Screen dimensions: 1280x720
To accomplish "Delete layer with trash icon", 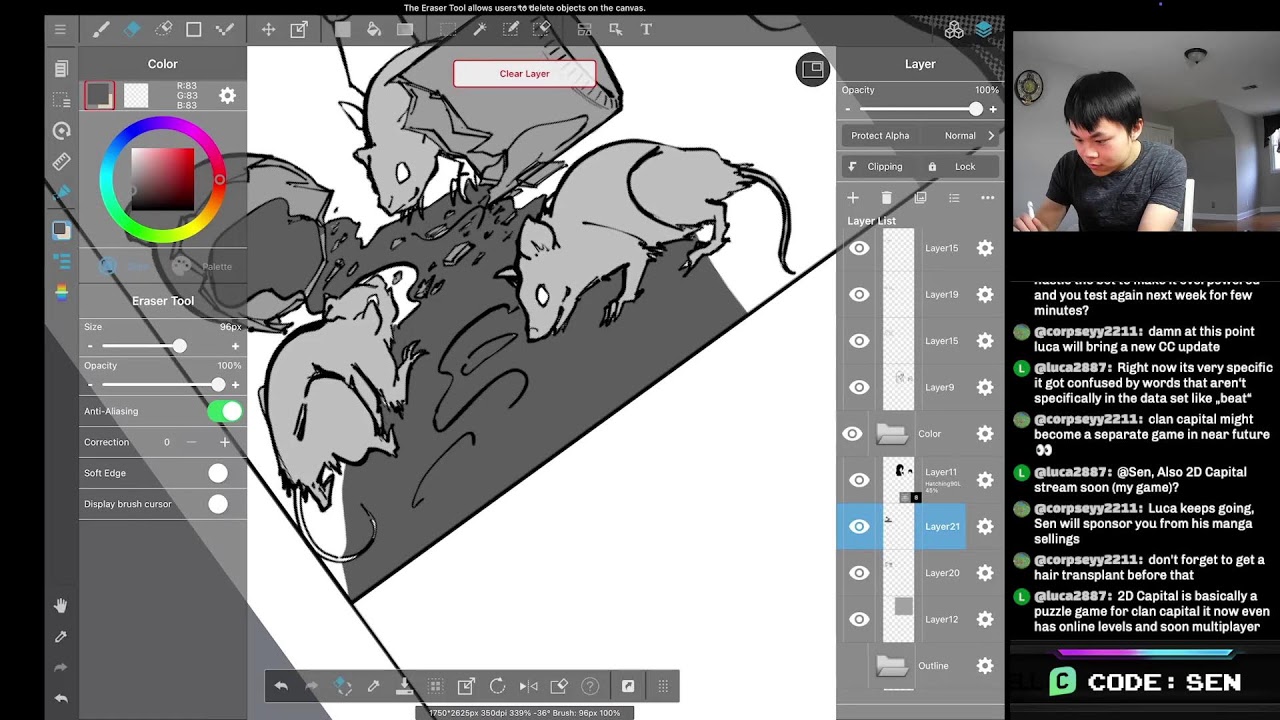I will point(886,198).
